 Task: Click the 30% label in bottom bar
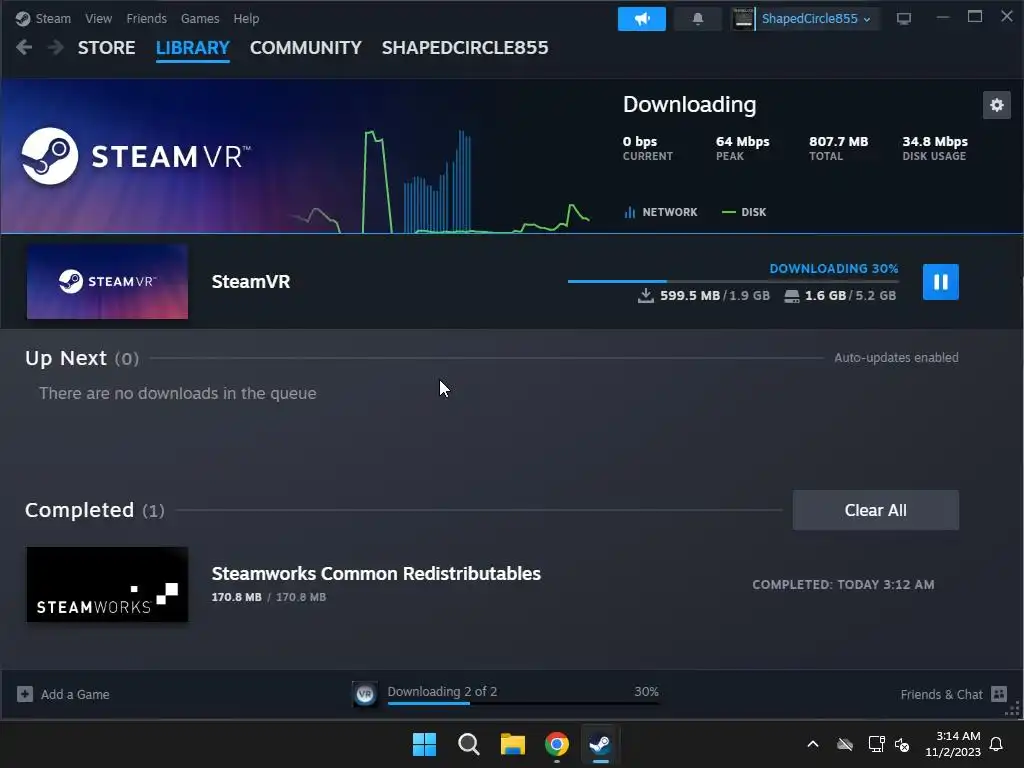[x=646, y=691]
